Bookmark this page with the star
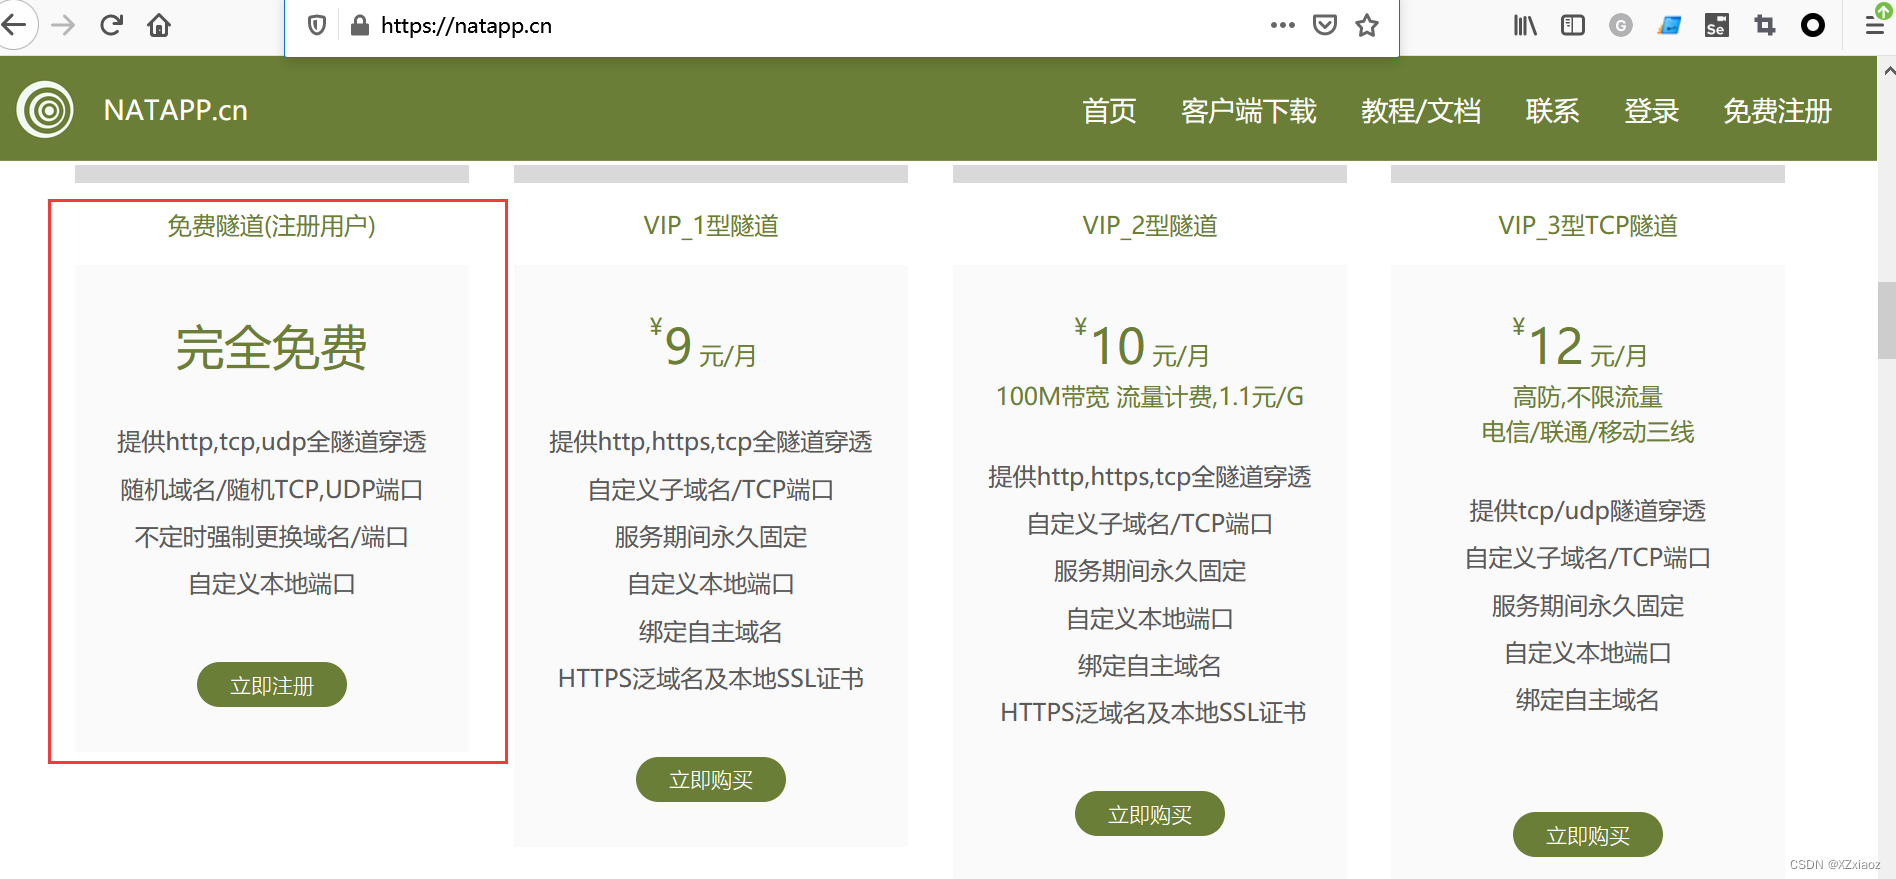1896x879 pixels. pos(1367,25)
